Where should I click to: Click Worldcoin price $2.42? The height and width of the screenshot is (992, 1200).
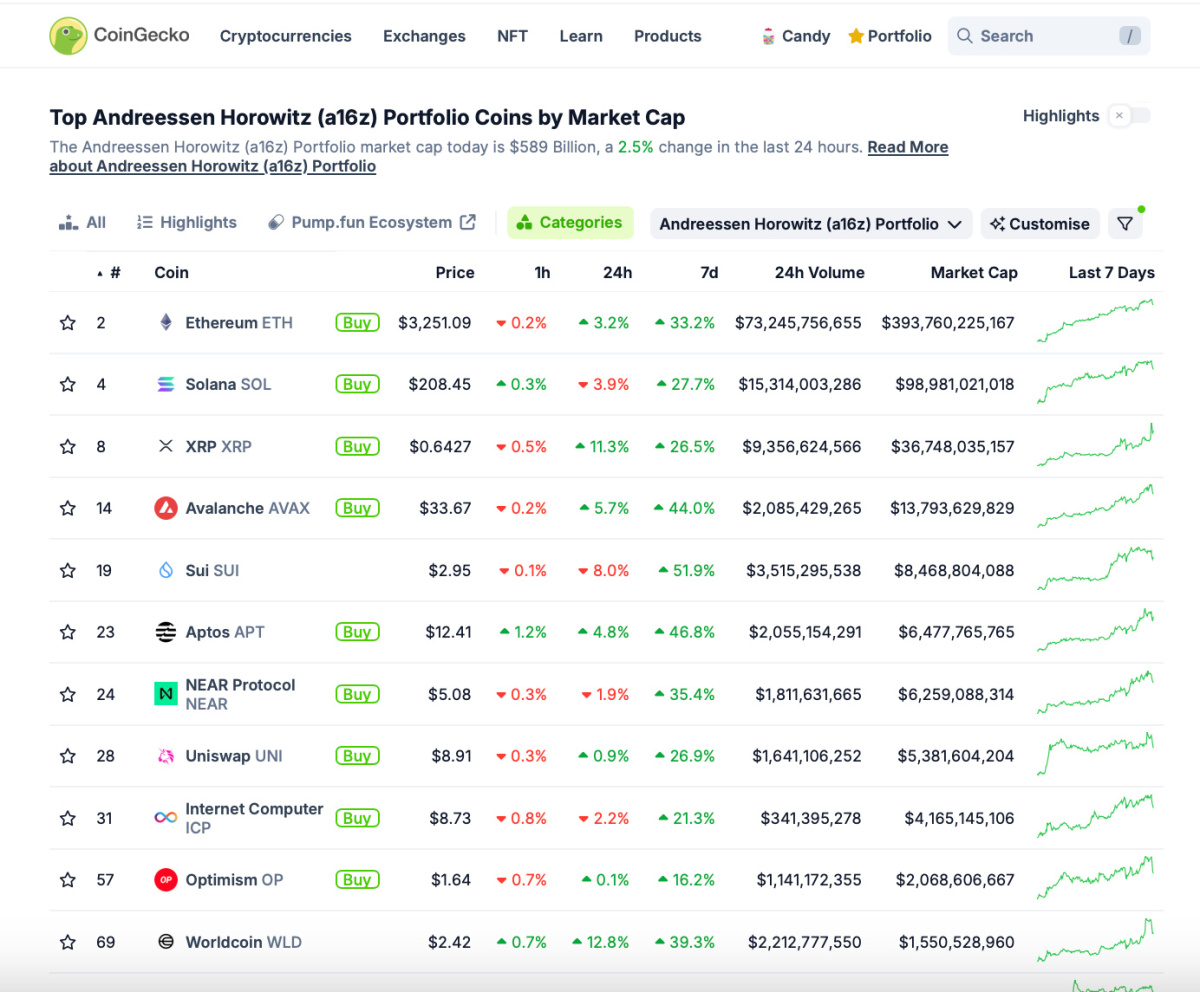click(x=449, y=942)
